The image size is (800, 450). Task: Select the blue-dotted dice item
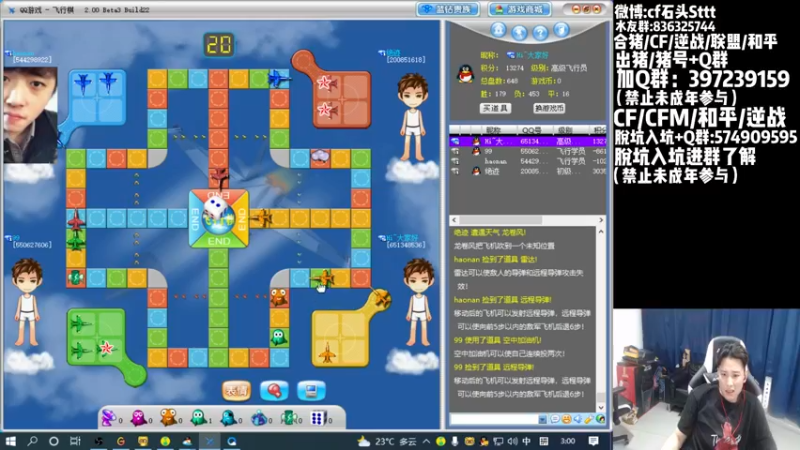(318, 418)
